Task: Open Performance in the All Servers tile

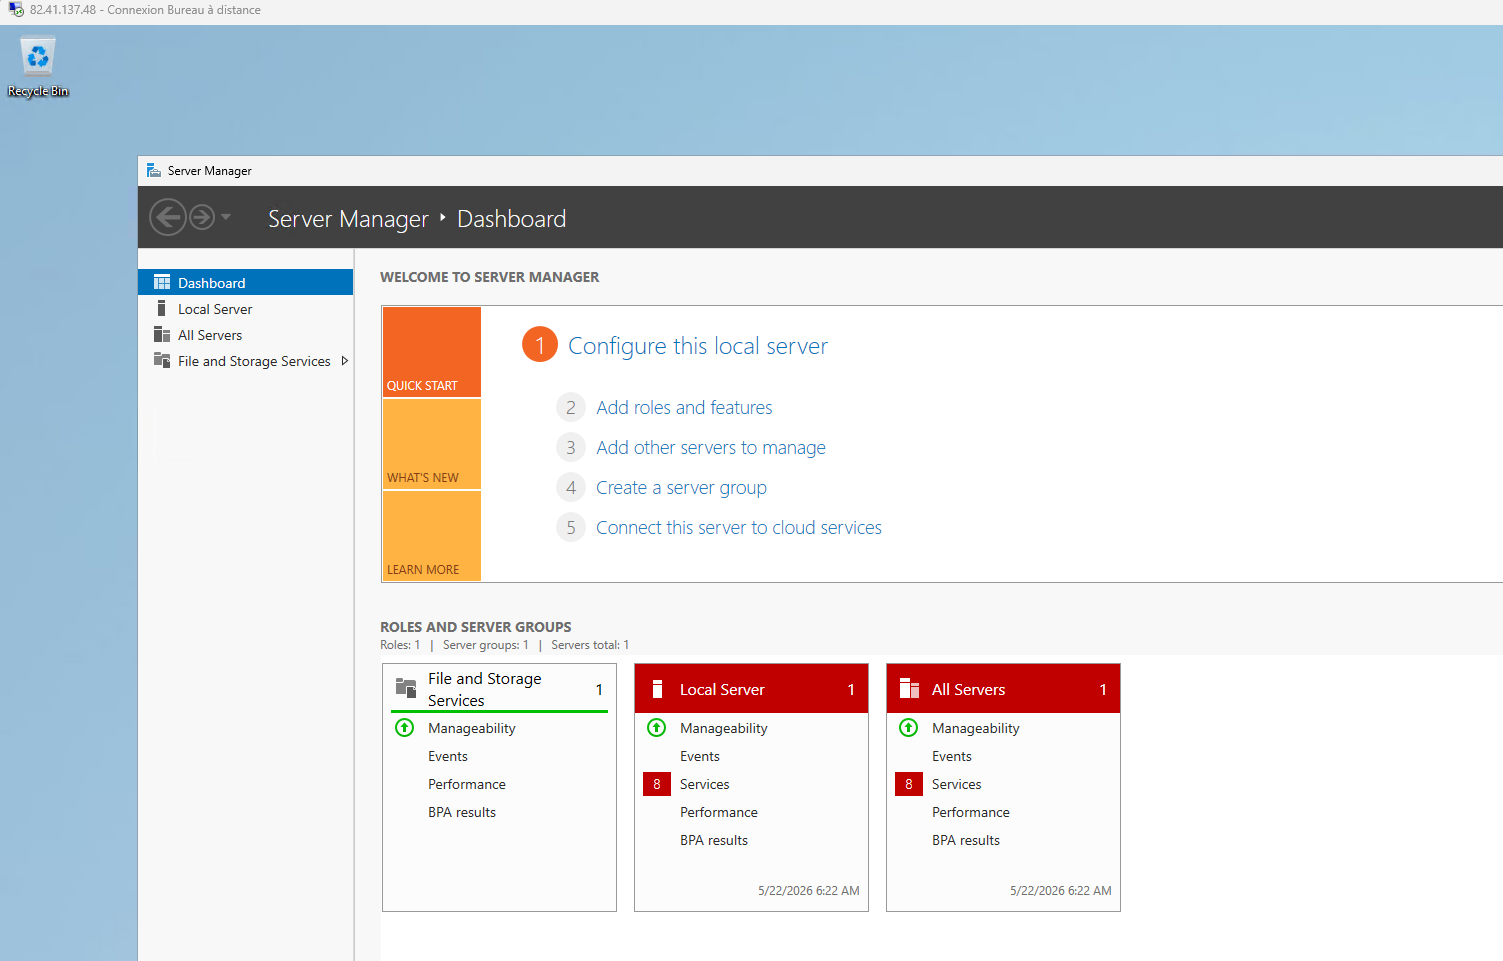Action: (x=971, y=812)
